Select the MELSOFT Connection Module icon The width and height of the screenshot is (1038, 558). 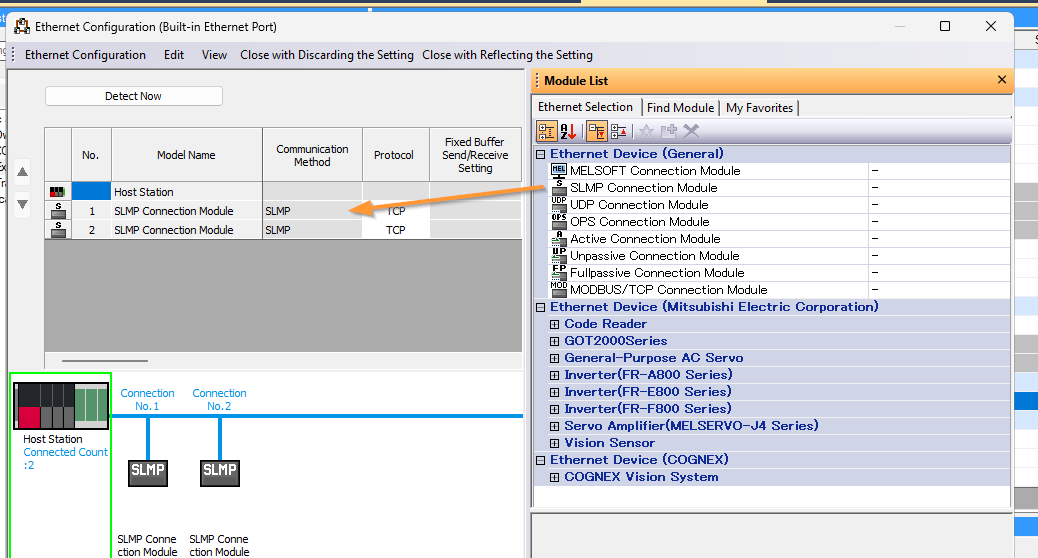point(559,171)
